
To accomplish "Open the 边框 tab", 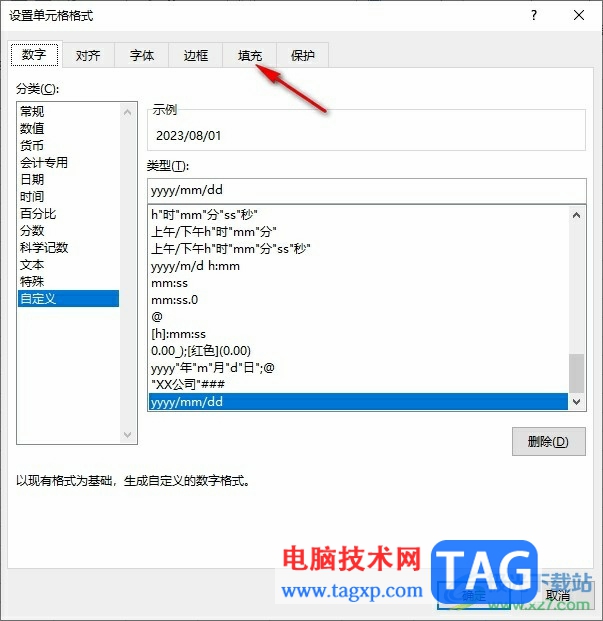I will (x=196, y=55).
